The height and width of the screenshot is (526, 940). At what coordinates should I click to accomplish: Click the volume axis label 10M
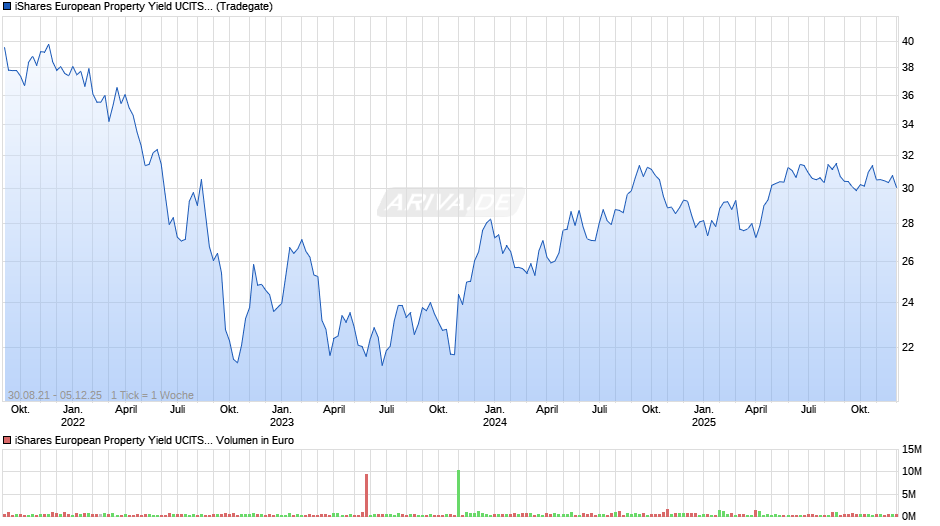point(912,471)
